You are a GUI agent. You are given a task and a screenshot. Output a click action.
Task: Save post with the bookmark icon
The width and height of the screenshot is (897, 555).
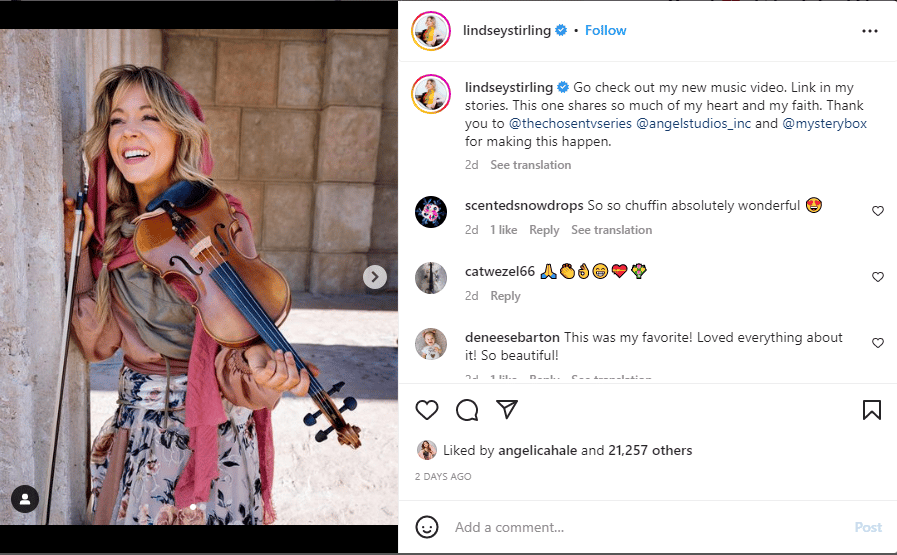click(x=871, y=410)
